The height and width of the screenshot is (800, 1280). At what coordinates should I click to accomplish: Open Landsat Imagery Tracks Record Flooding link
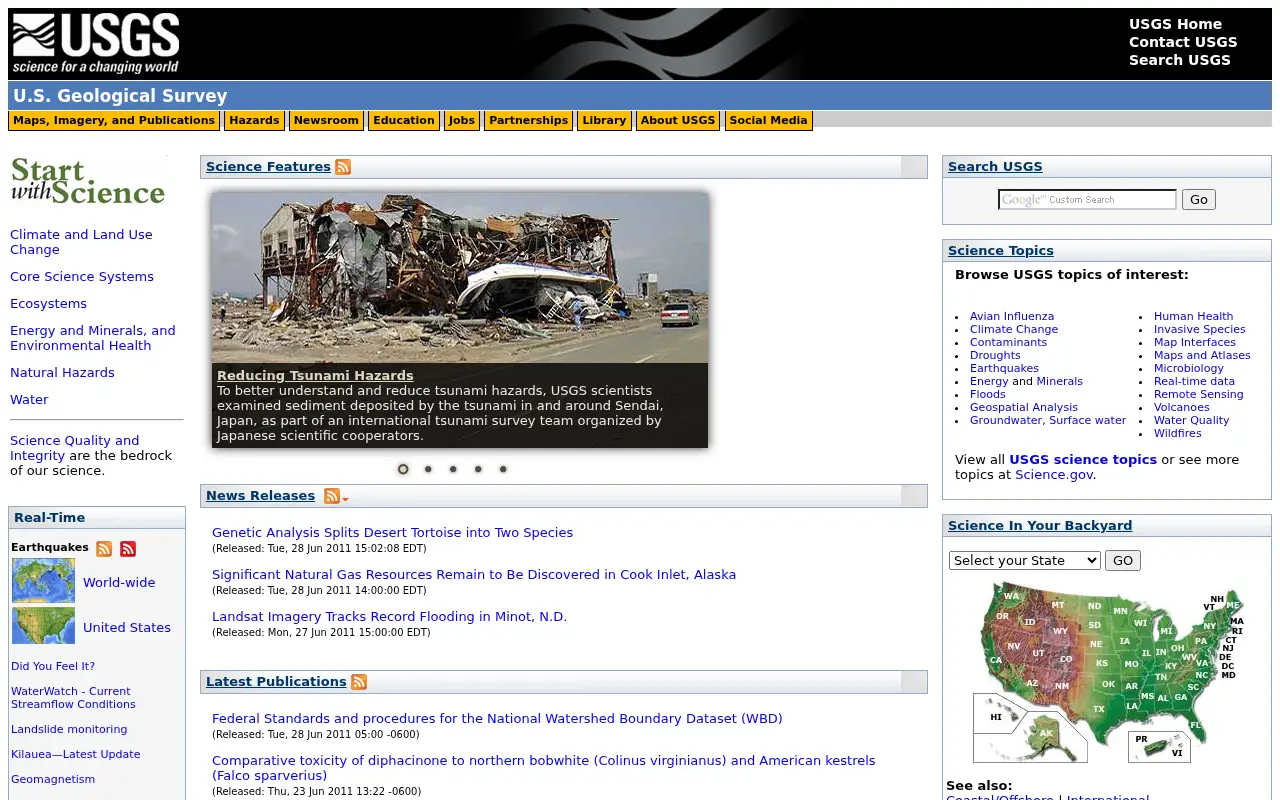(389, 617)
